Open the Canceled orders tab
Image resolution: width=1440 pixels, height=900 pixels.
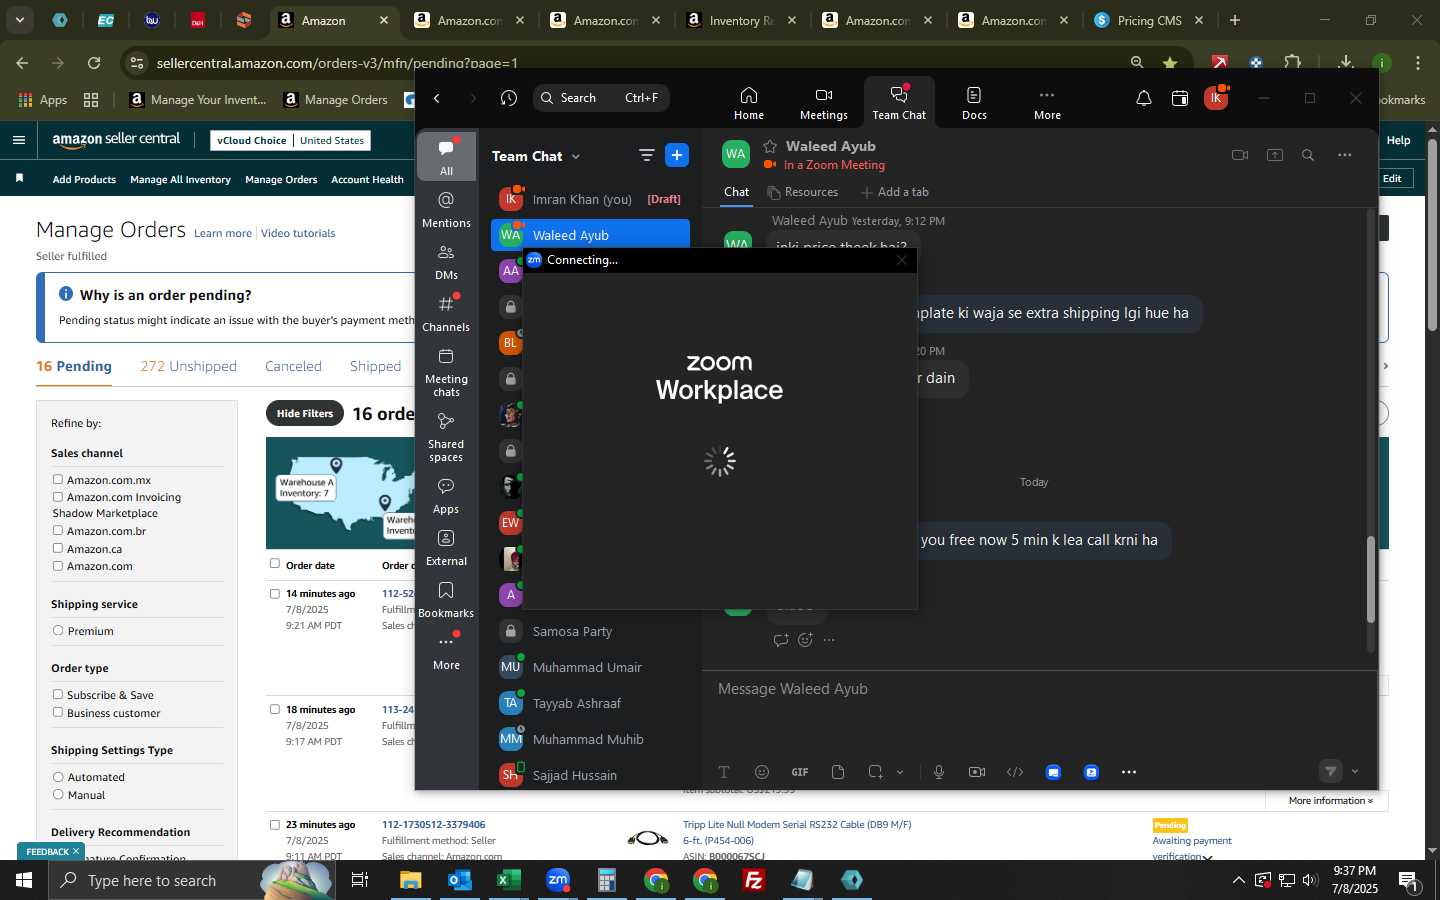293,366
